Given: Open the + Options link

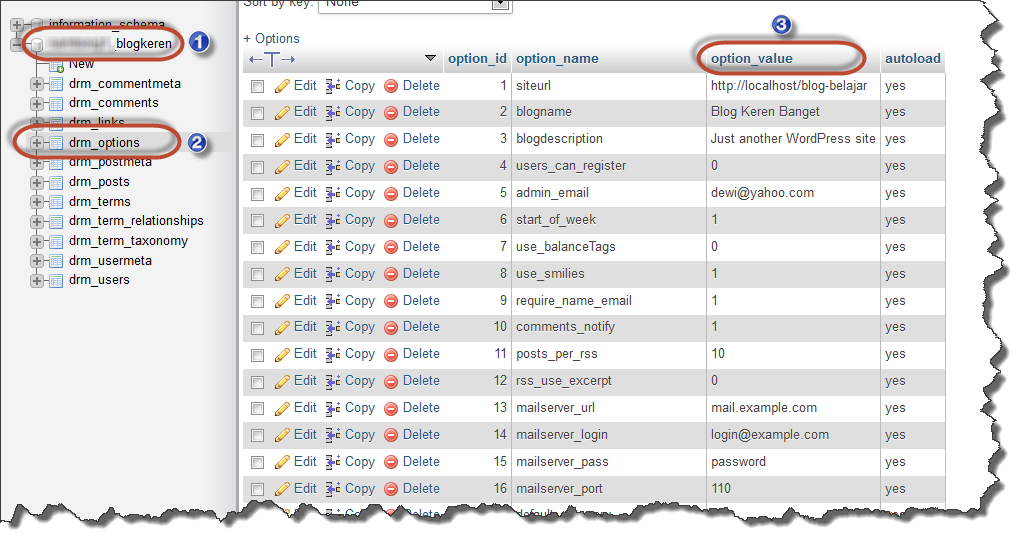Looking at the screenshot, I should [x=271, y=39].
